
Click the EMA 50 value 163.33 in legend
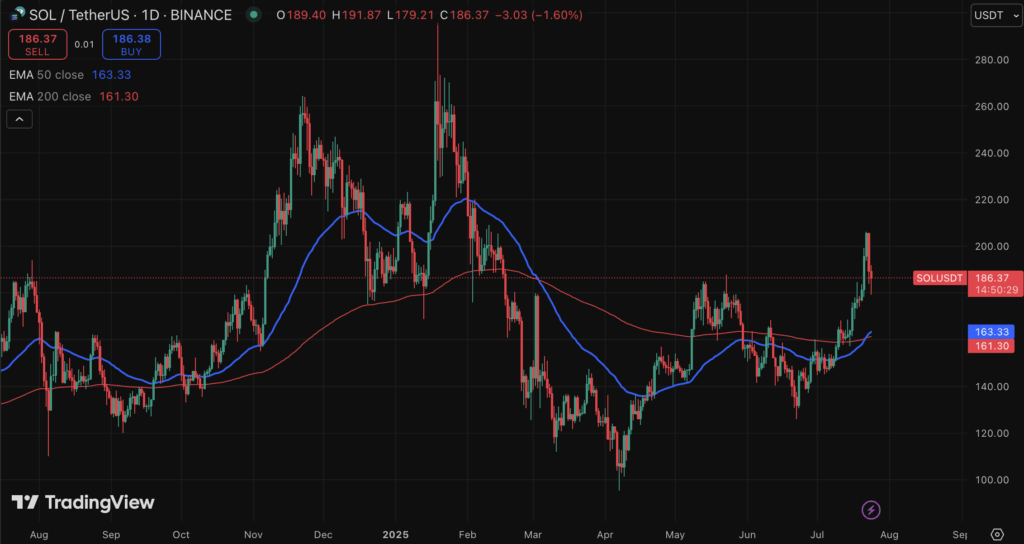click(111, 74)
